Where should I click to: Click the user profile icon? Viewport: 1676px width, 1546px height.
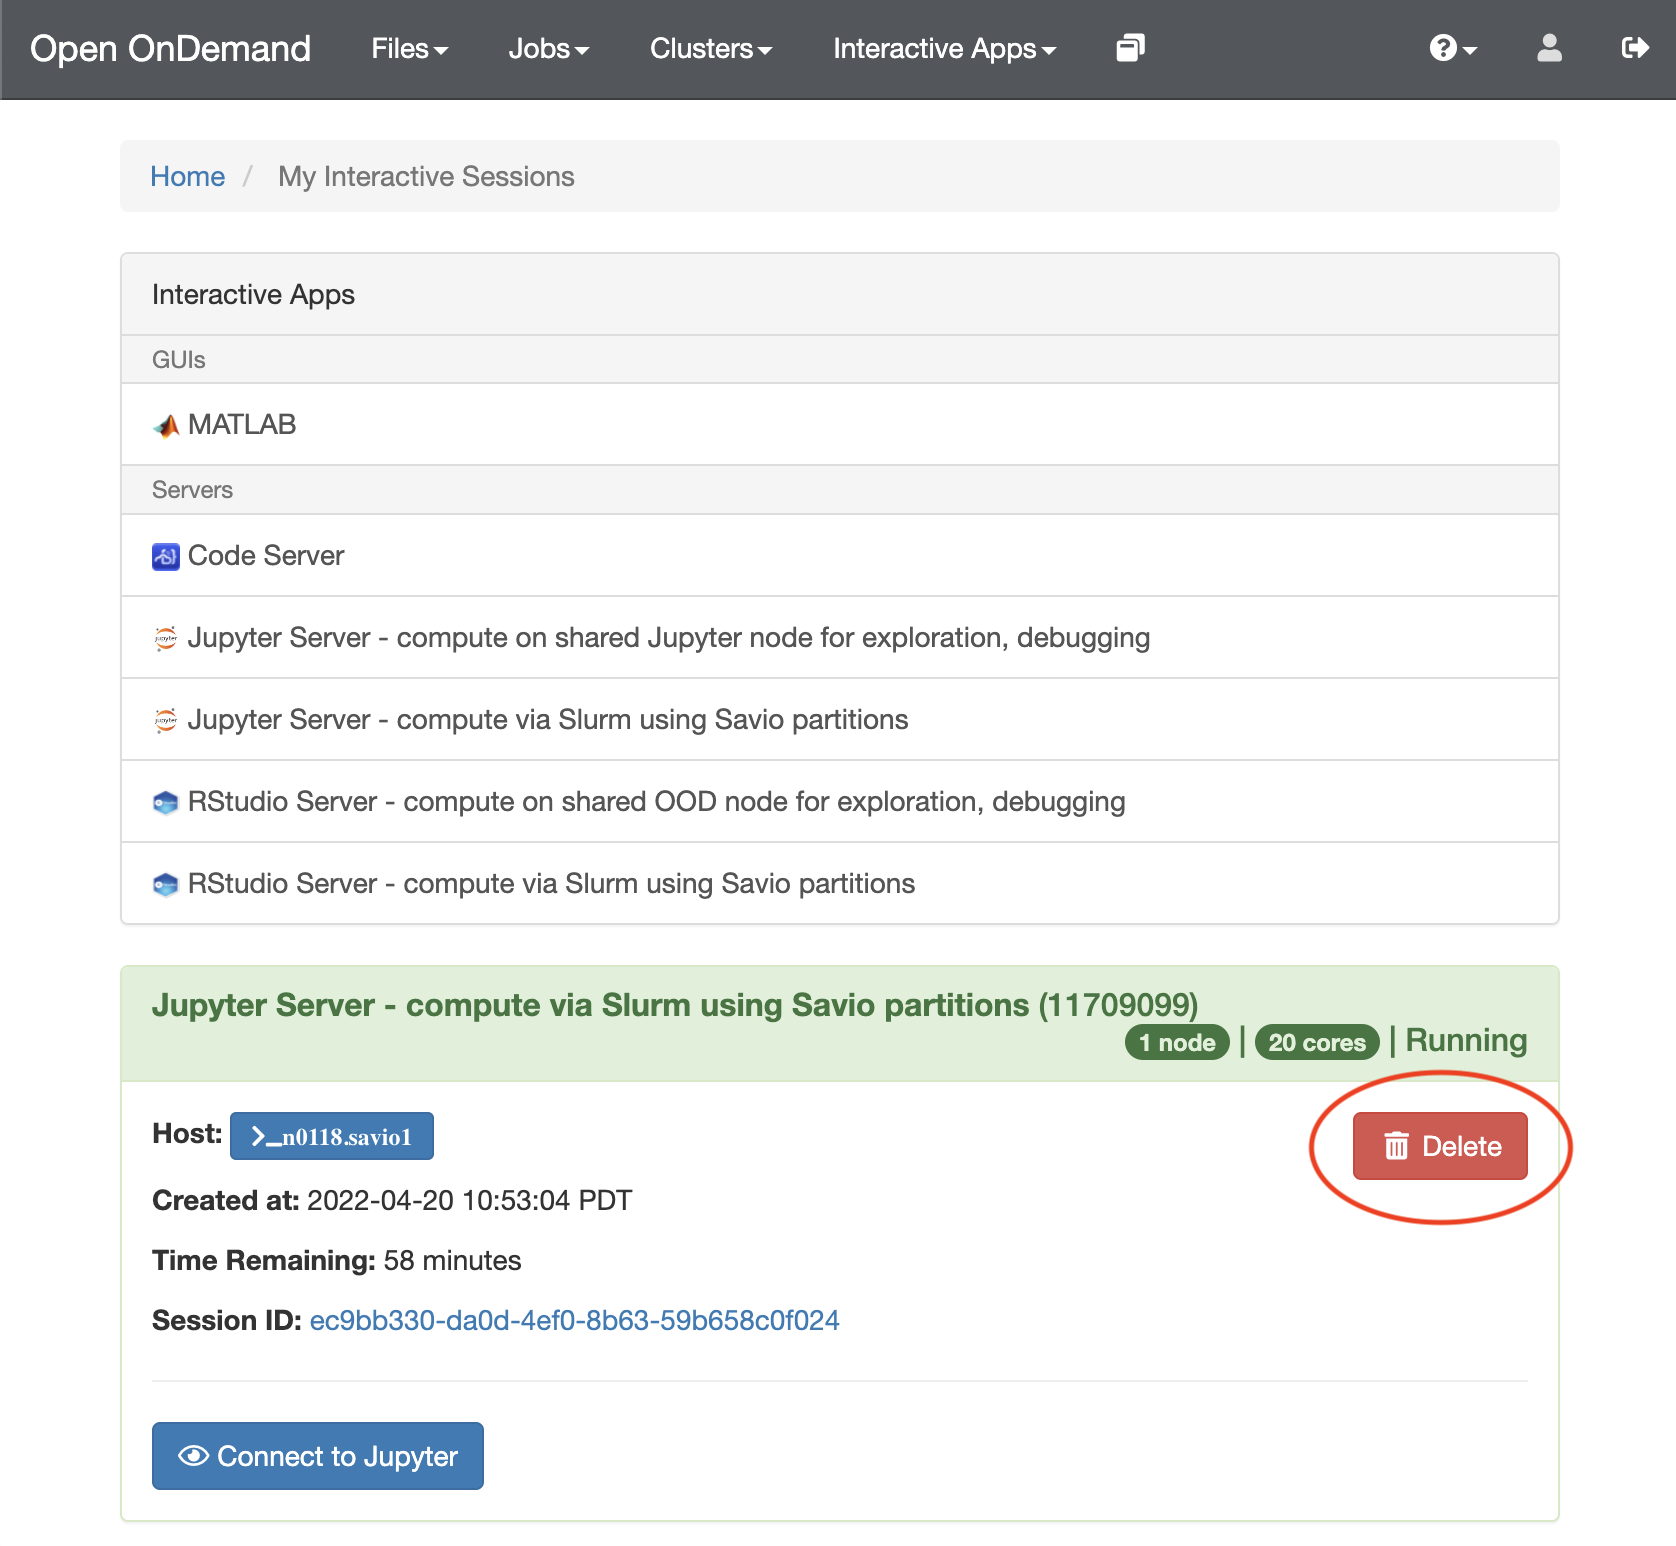tap(1549, 48)
